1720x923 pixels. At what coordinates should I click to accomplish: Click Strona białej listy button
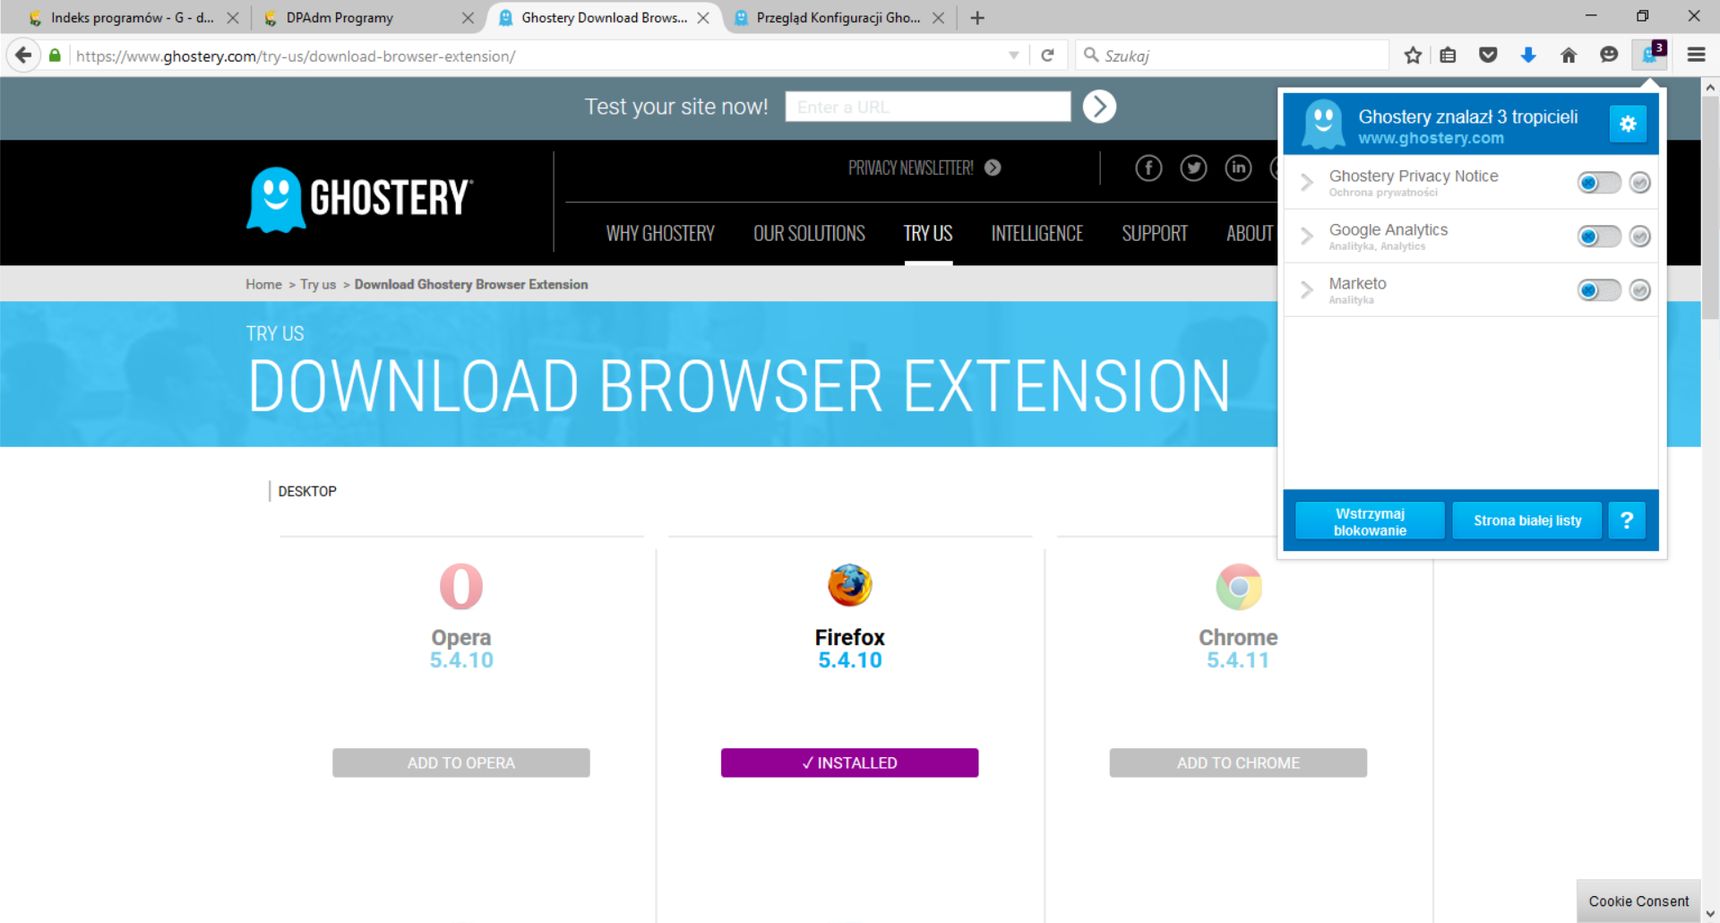tap(1527, 521)
